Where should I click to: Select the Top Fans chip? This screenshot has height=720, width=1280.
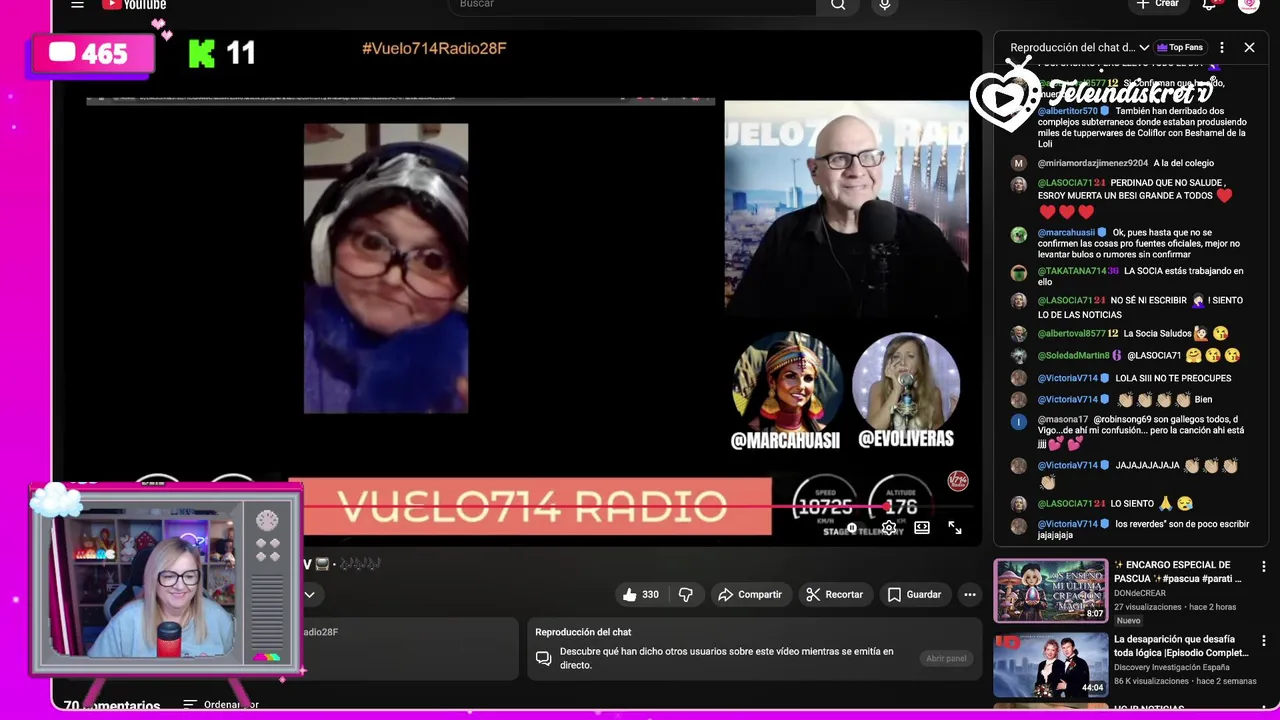tap(1180, 47)
